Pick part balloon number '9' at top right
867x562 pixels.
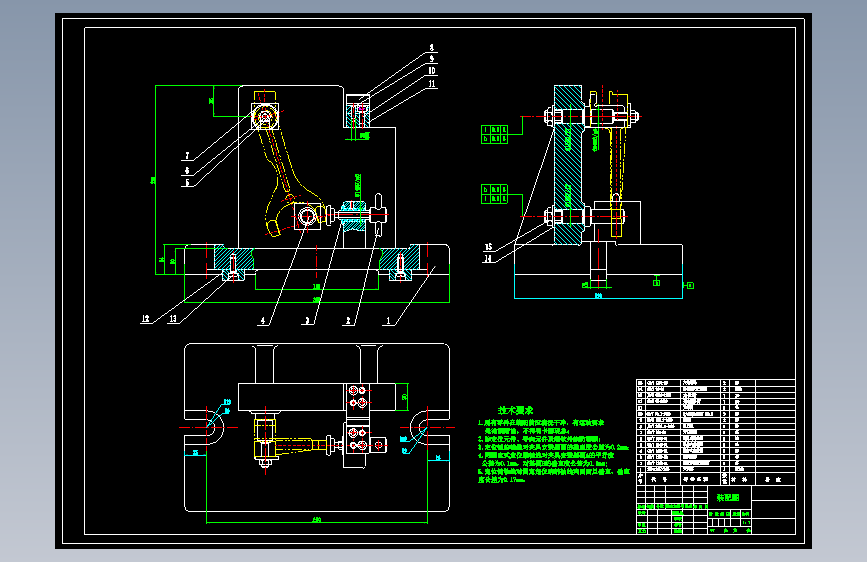[x=432, y=59]
